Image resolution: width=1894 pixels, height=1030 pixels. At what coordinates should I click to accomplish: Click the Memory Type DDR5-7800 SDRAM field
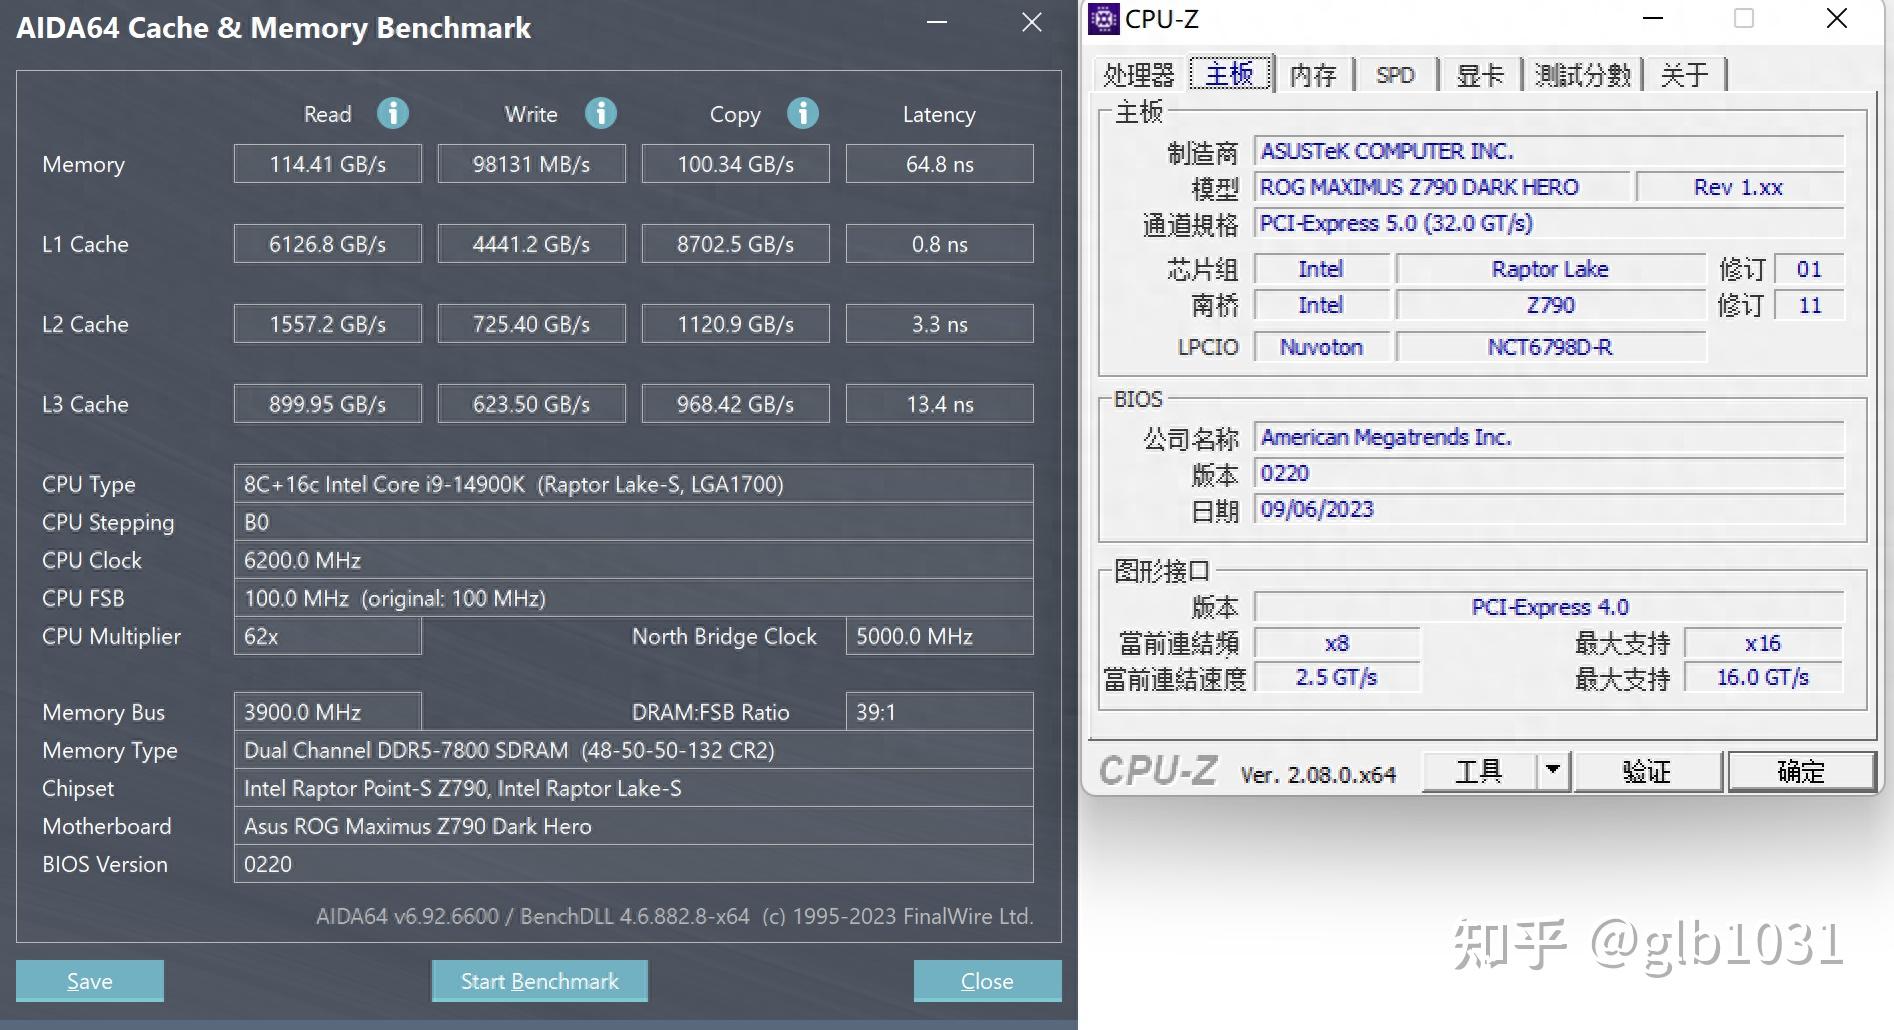634,750
